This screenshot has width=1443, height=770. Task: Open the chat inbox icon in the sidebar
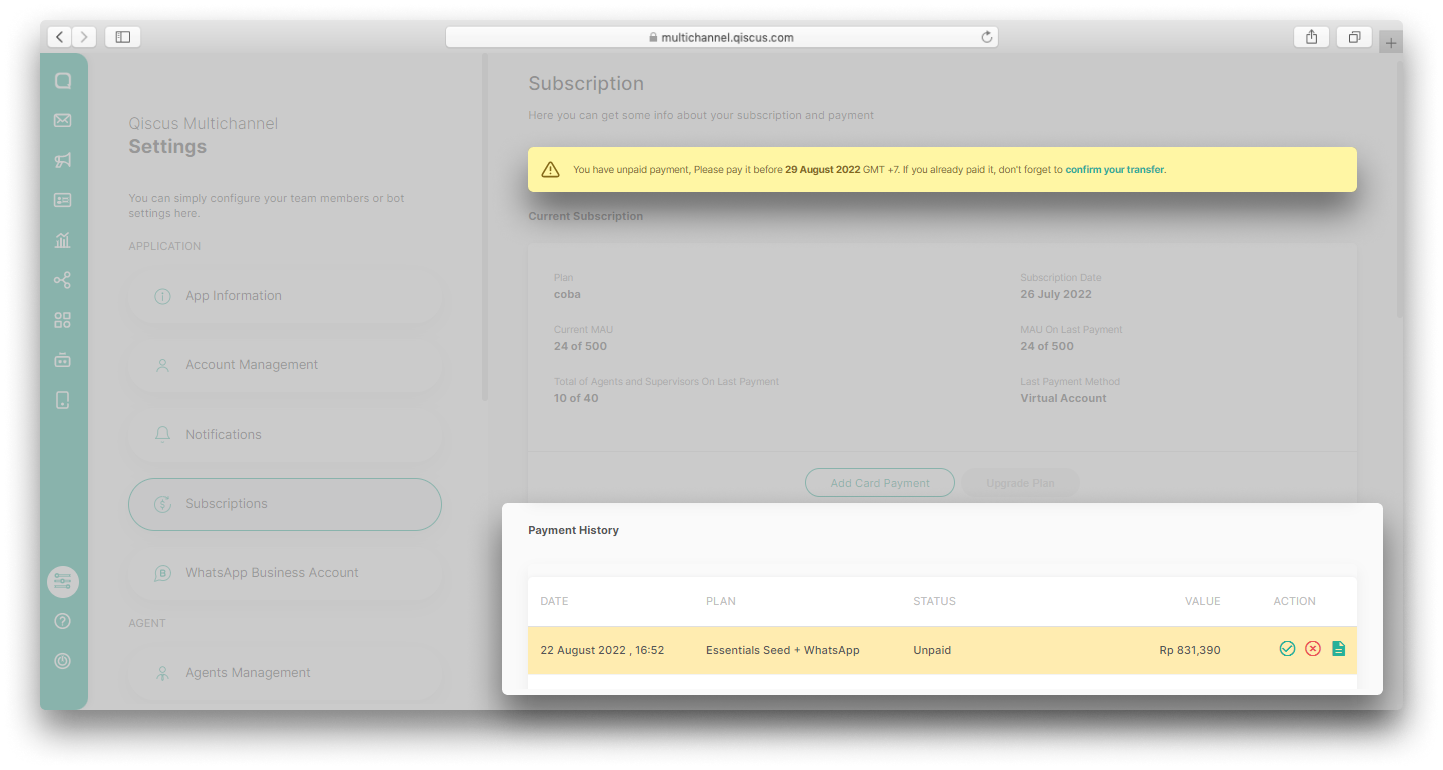[x=62, y=81]
